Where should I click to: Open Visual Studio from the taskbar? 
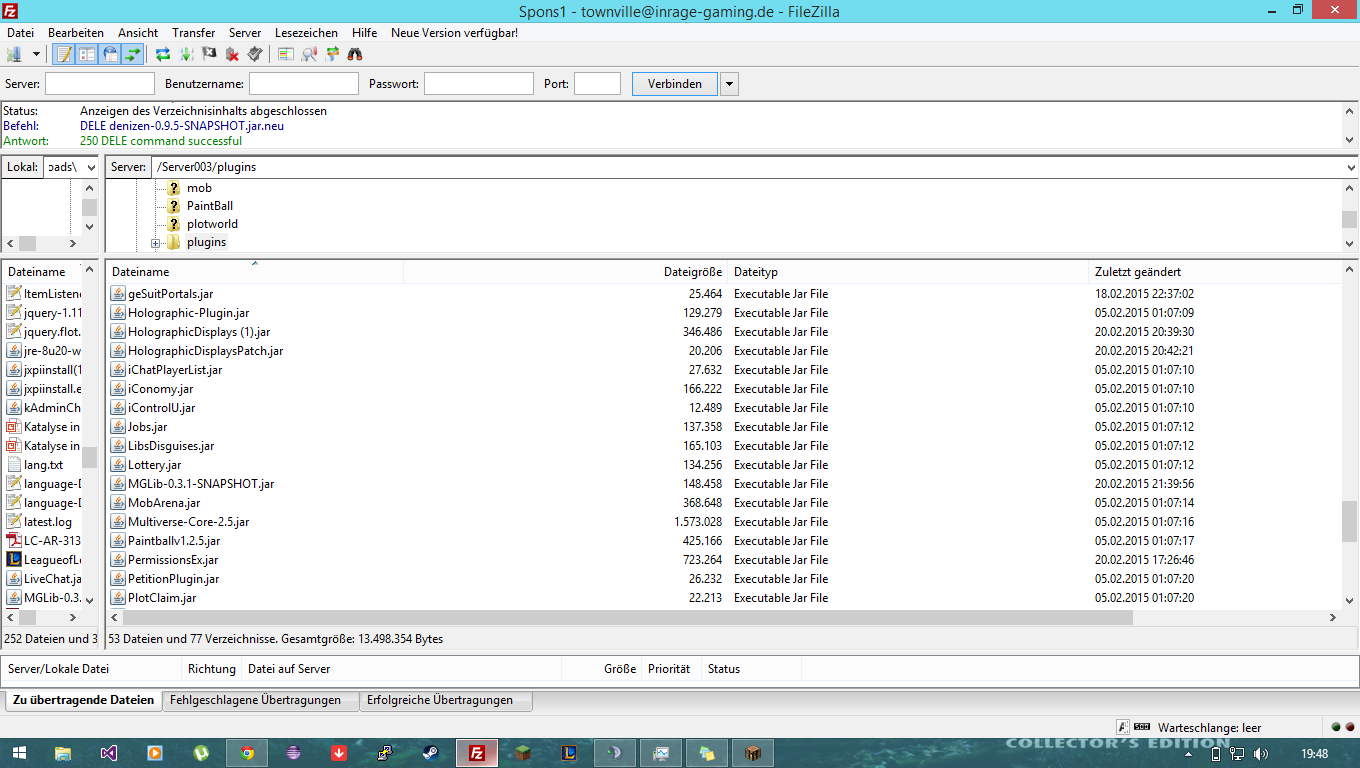[109, 753]
